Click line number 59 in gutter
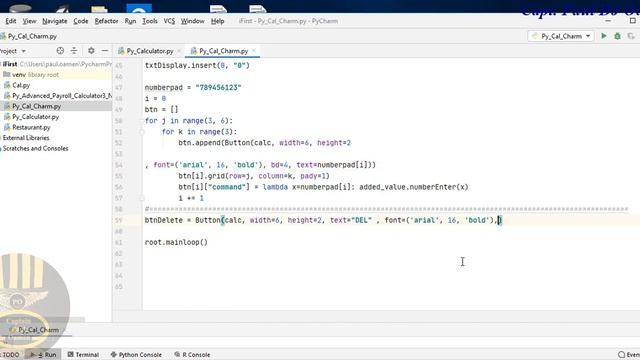This screenshot has height=360, width=640. click(x=118, y=220)
